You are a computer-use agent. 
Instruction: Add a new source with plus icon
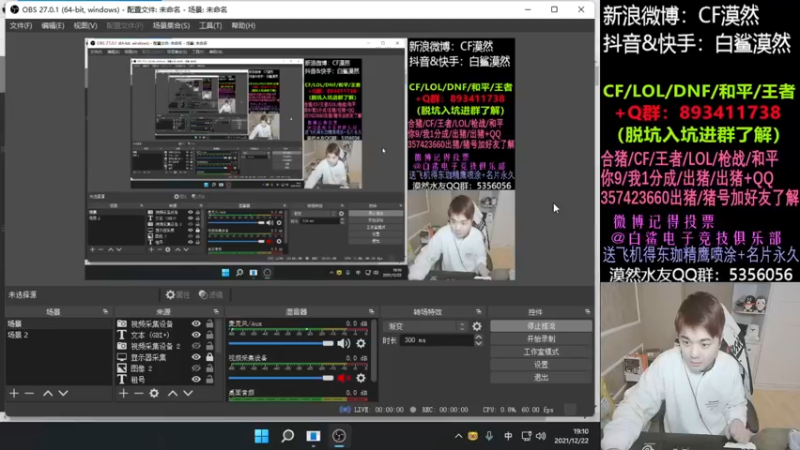point(123,393)
